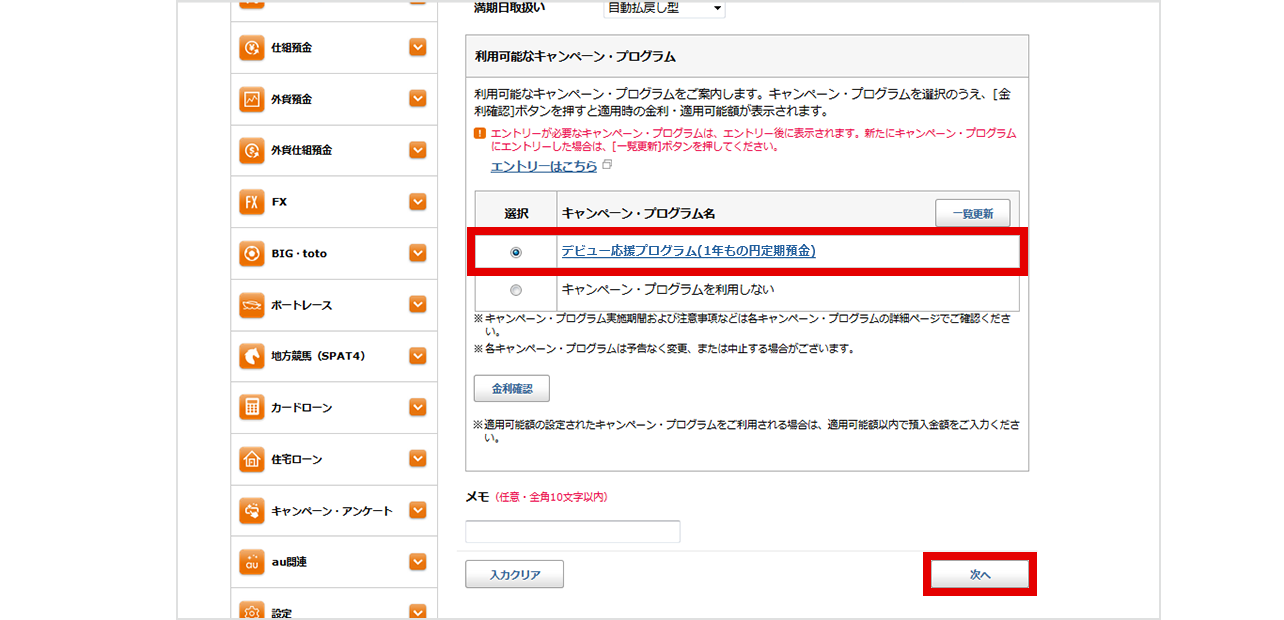Expand the au関連 menu chevron
Screen dimensions: 1284x620
point(418,562)
